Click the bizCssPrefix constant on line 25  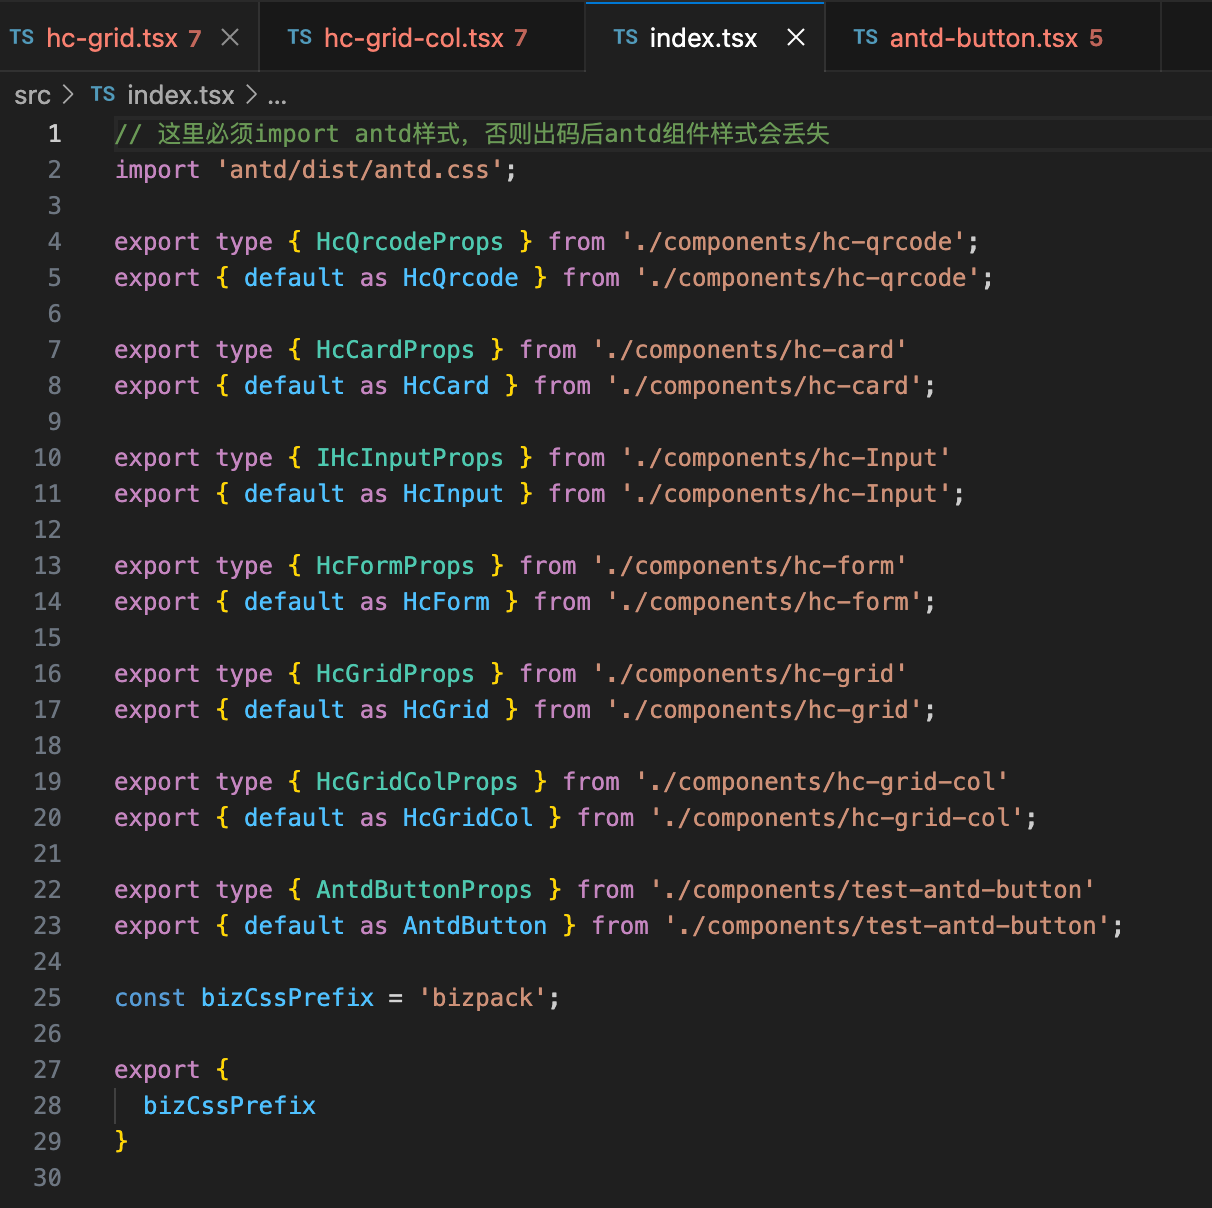click(x=287, y=997)
